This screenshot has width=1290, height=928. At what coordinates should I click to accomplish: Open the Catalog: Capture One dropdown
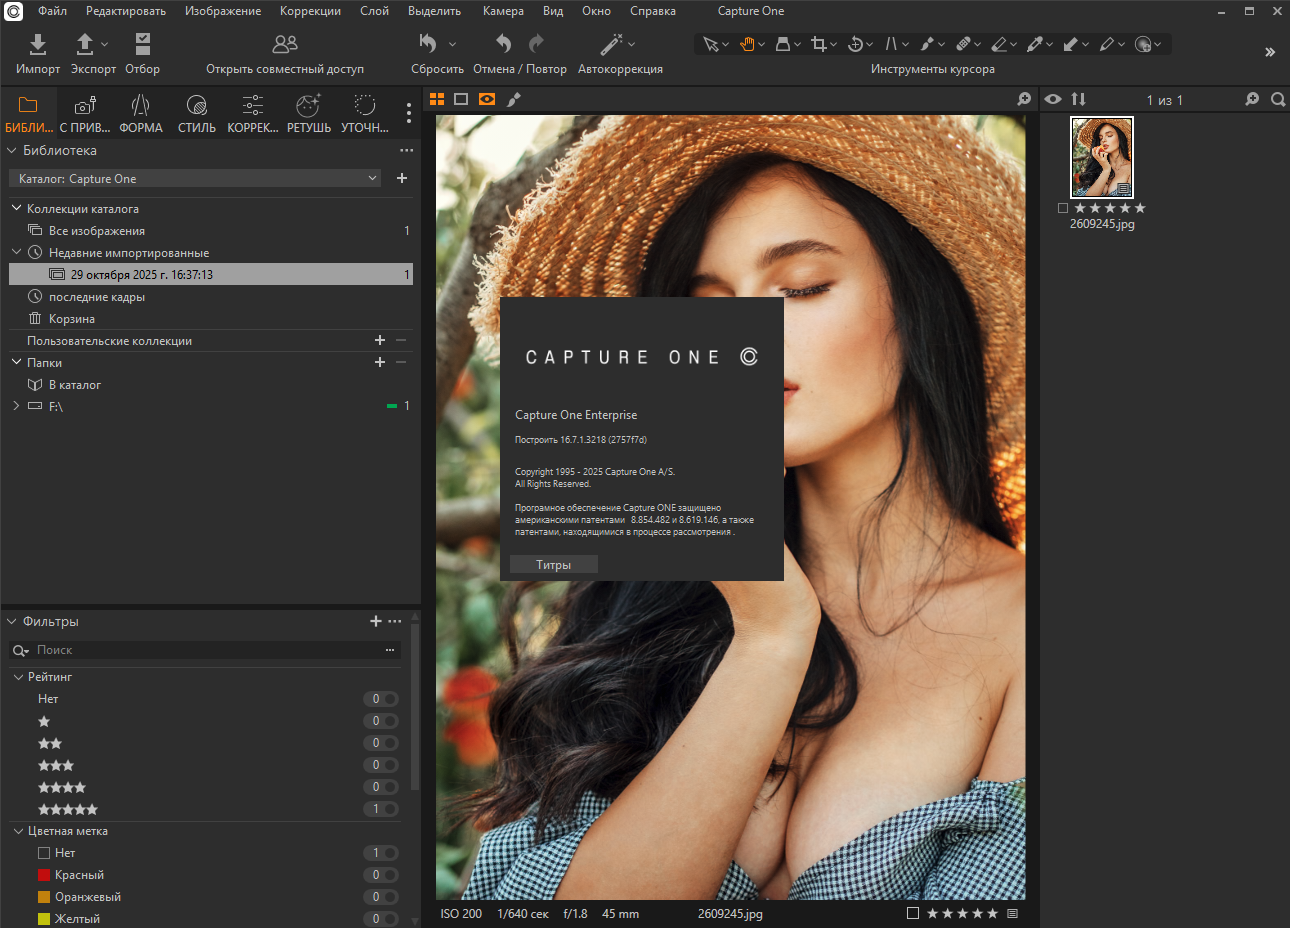tap(198, 178)
